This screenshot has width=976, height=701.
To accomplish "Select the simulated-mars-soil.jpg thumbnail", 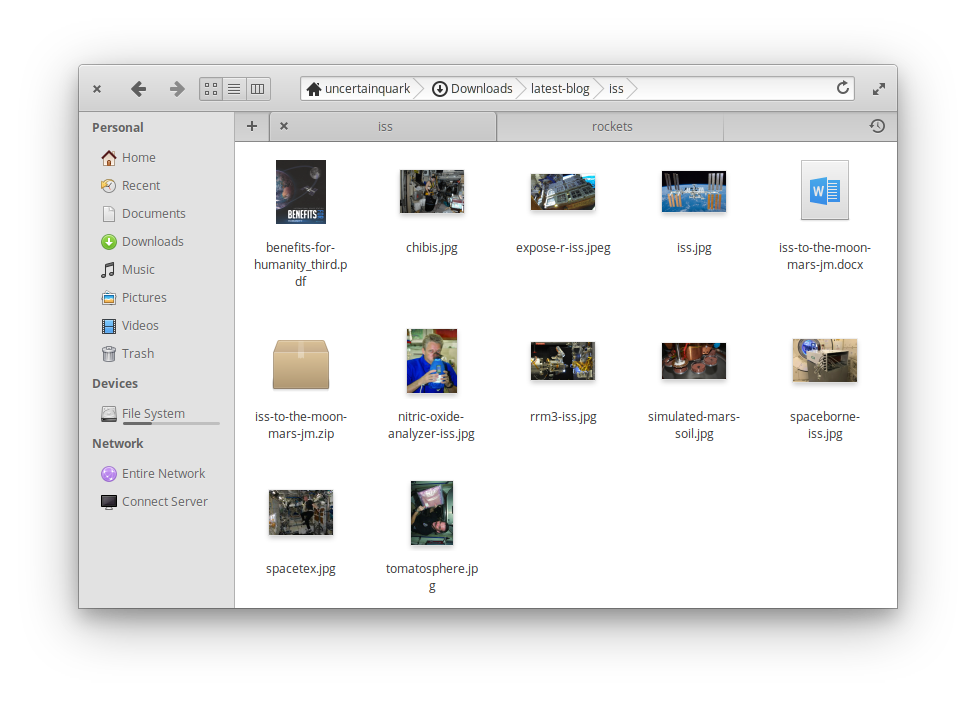I will click(x=694, y=360).
